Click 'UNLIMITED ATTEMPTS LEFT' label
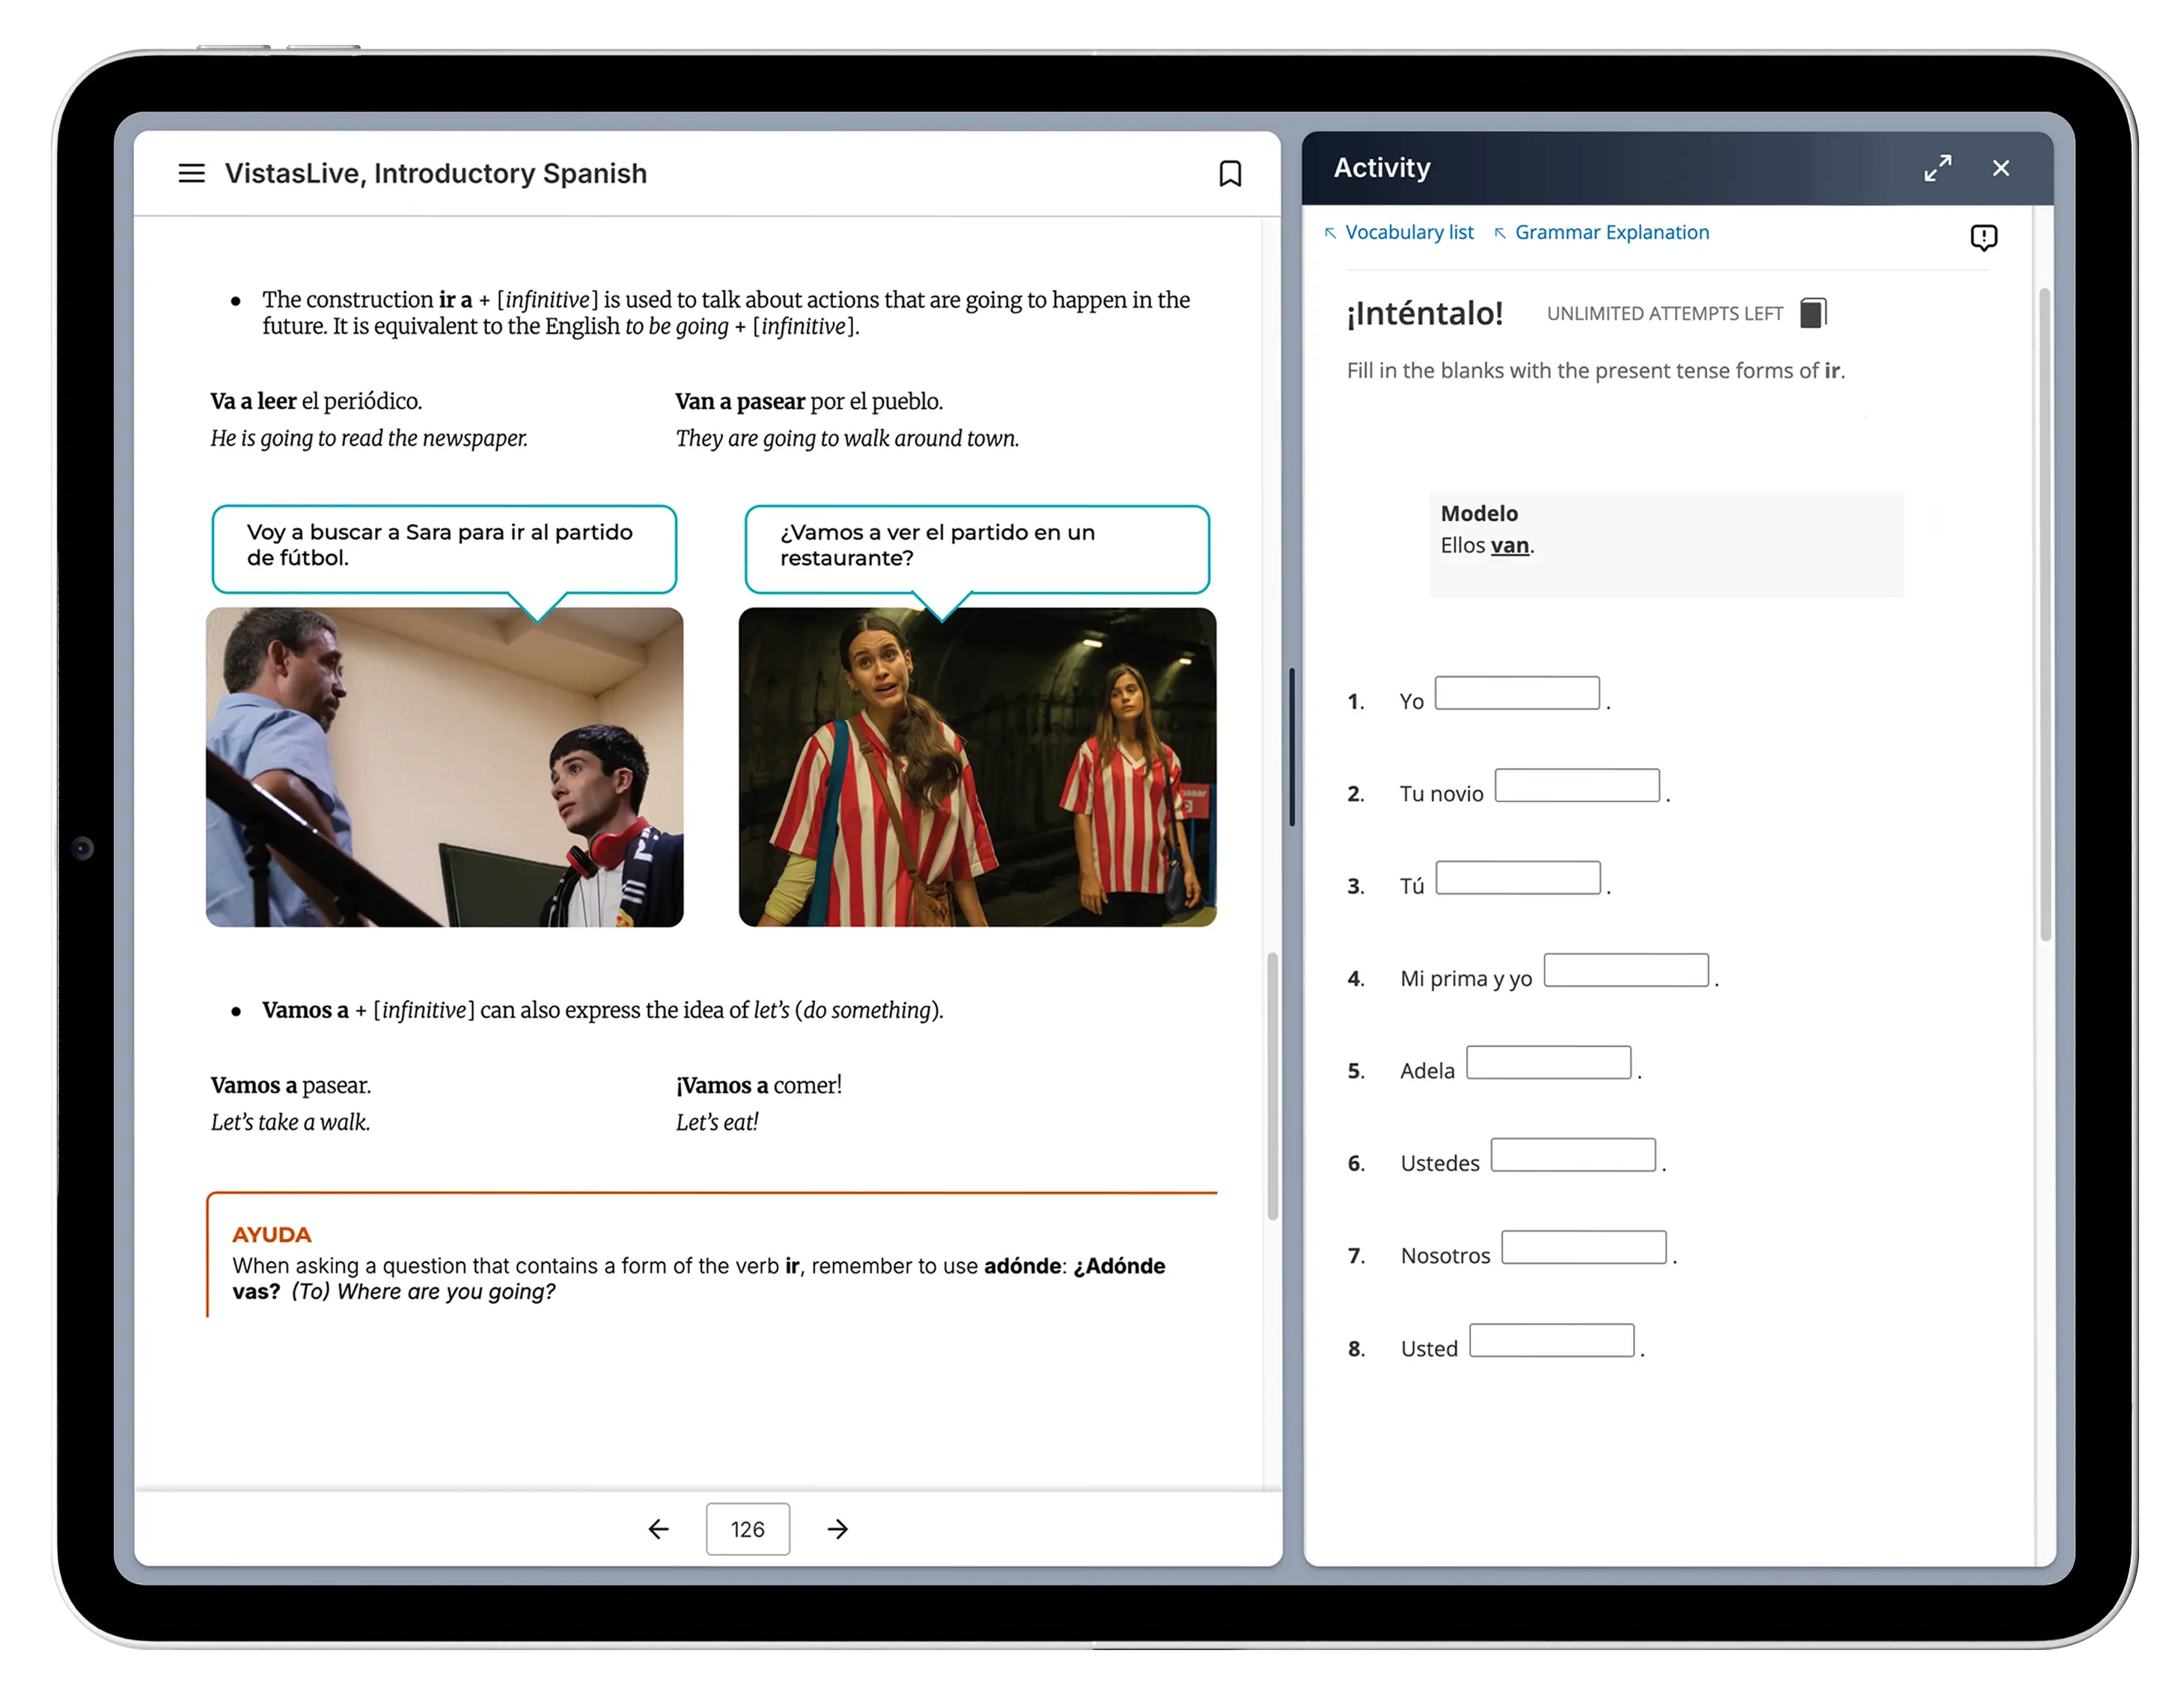Screen dimensions: 2184x1695 pyautogui.click(x=1665, y=313)
